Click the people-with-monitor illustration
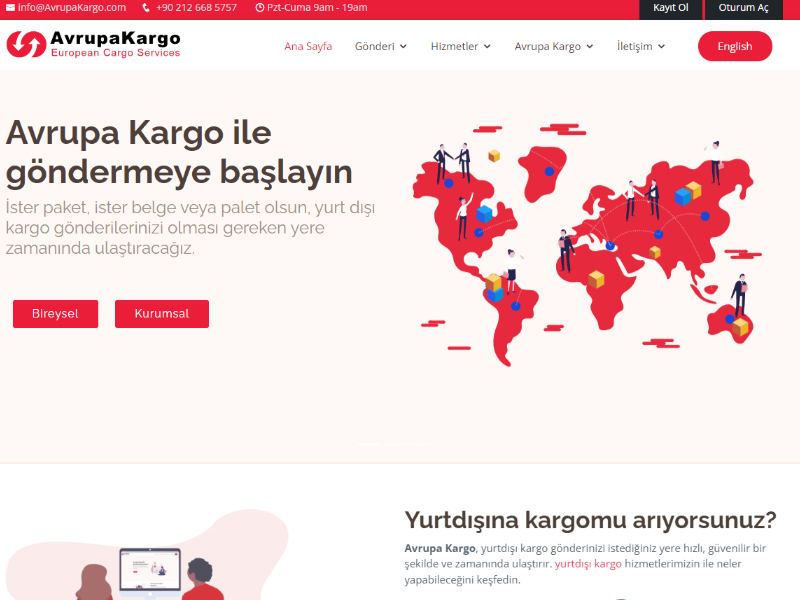 point(148,556)
